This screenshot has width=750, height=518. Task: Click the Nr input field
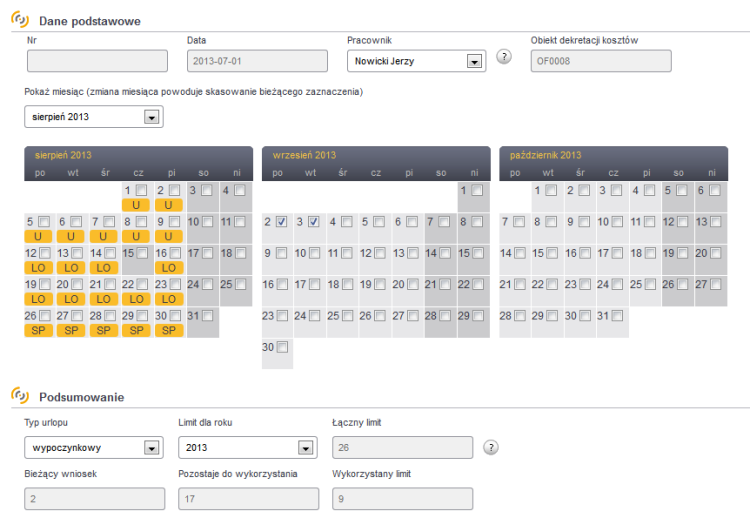tap(97, 61)
